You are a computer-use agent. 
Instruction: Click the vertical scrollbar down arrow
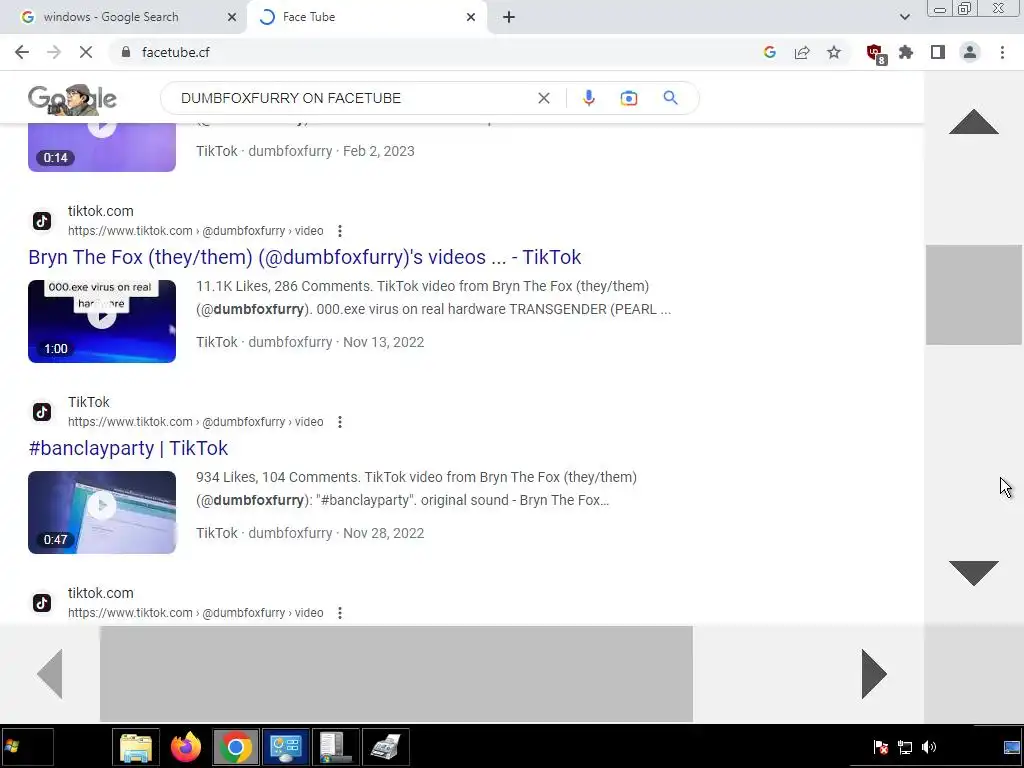pos(973,573)
